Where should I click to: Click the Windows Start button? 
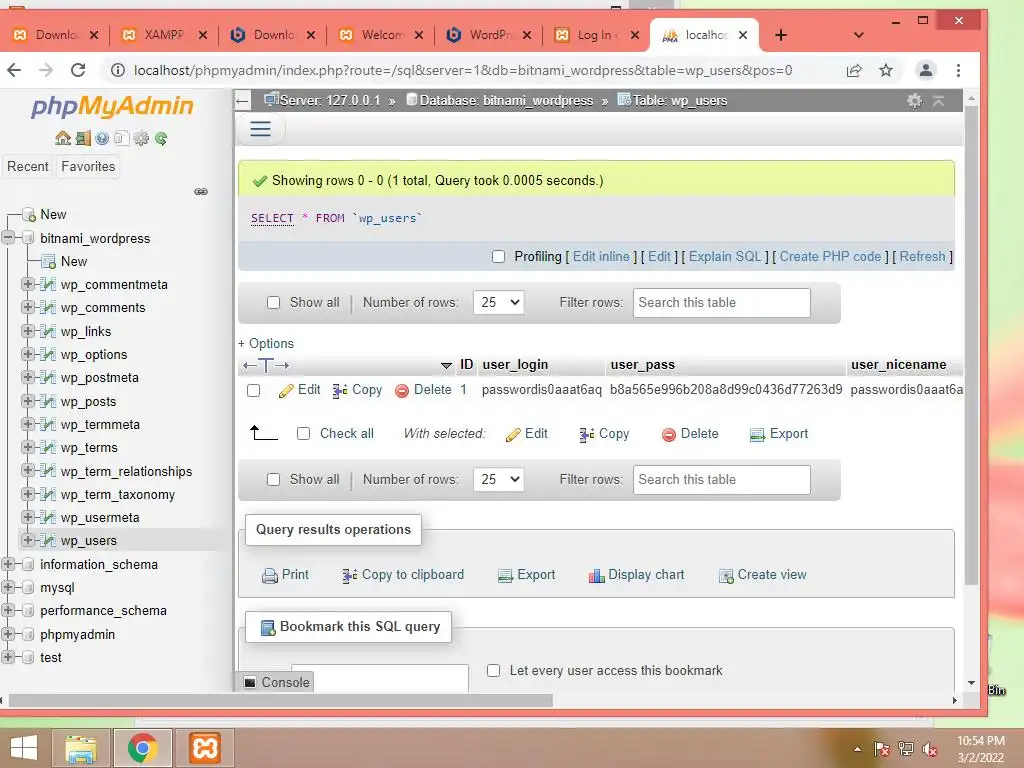[x=24, y=748]
